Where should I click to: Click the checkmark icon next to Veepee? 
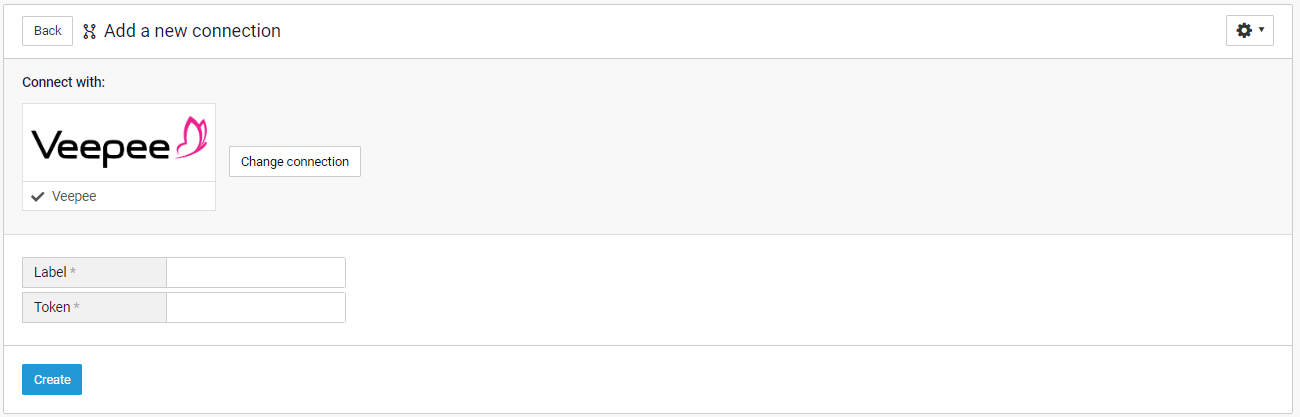tap(38, 197)
